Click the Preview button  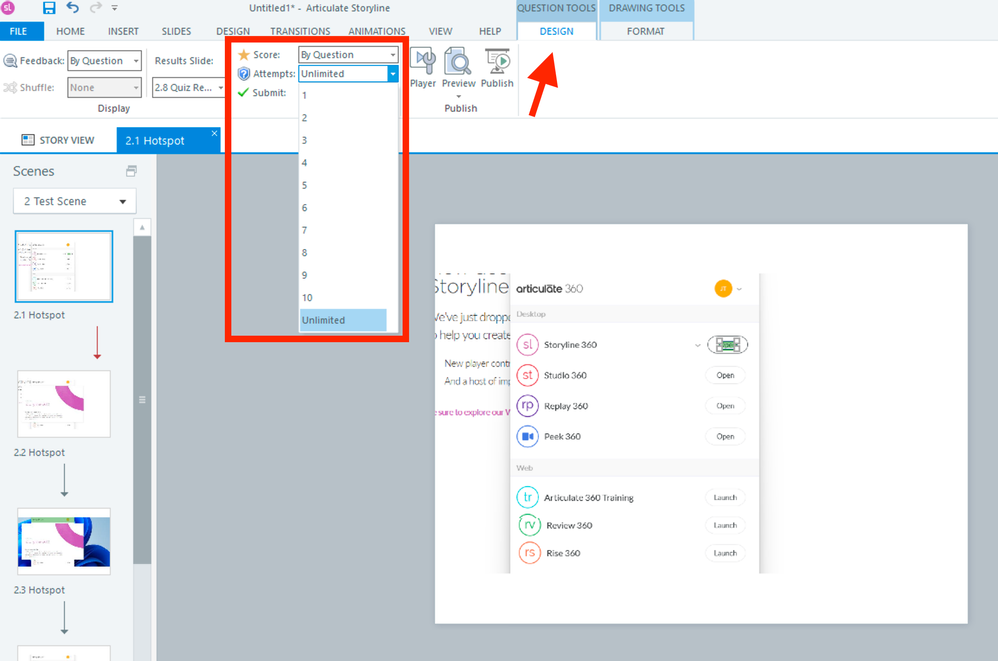(458, 67)
